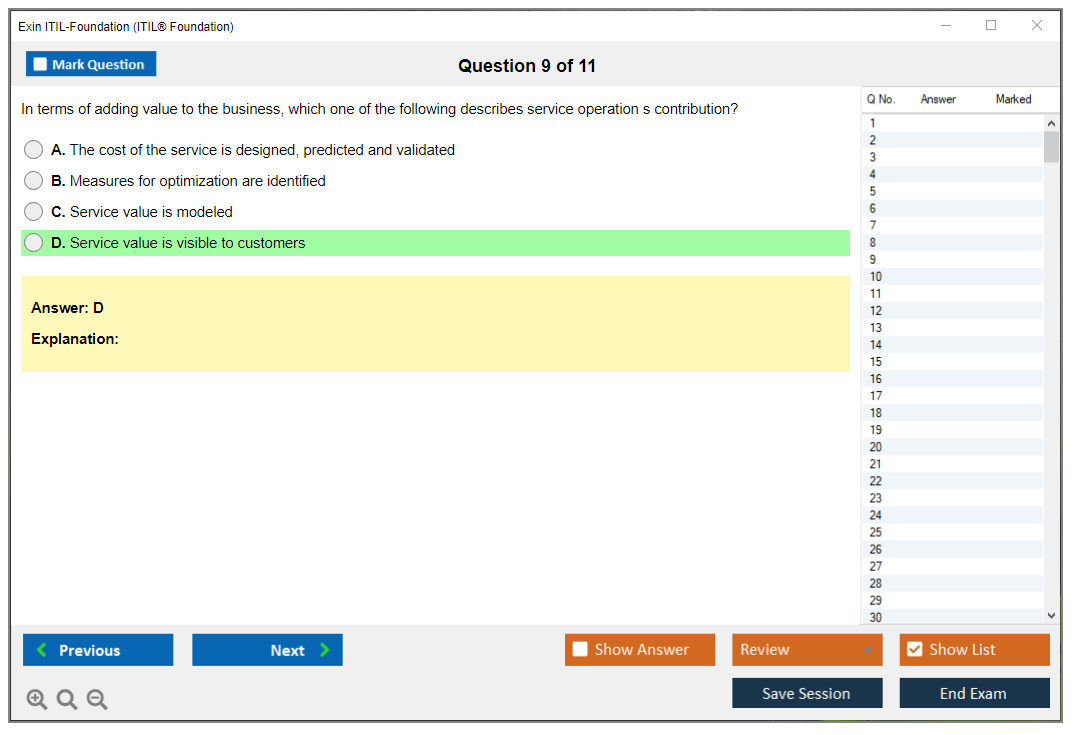Click the zoom out magnifier icon
1075x735 pixels.
click(x=97, y=700)
